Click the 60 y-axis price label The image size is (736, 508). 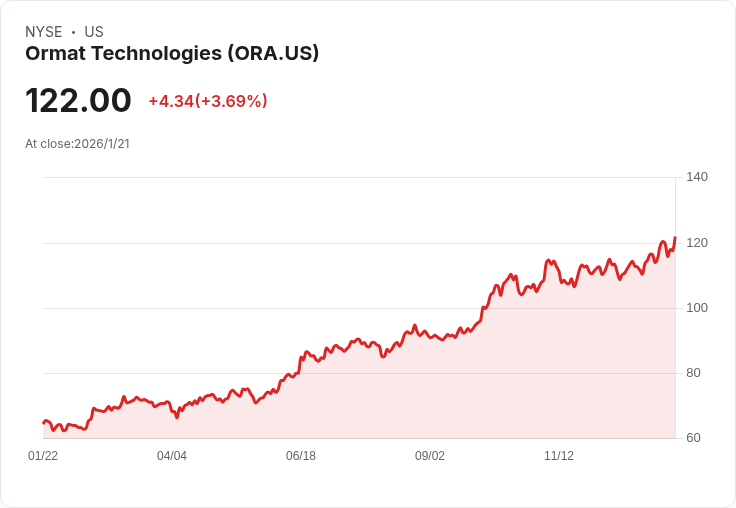coord(693,438)
